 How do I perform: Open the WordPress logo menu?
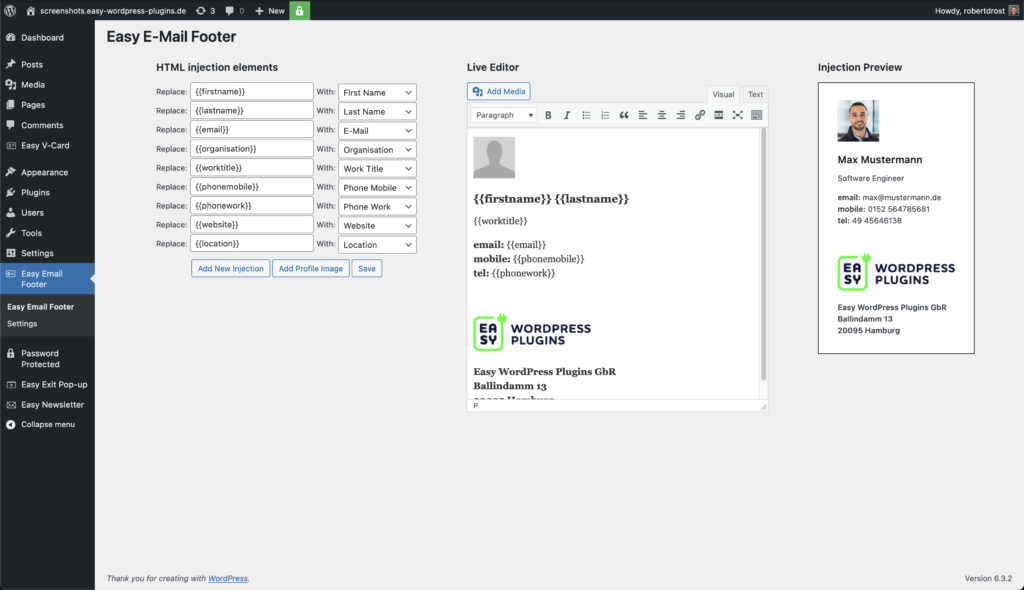[x=10, y=10]
